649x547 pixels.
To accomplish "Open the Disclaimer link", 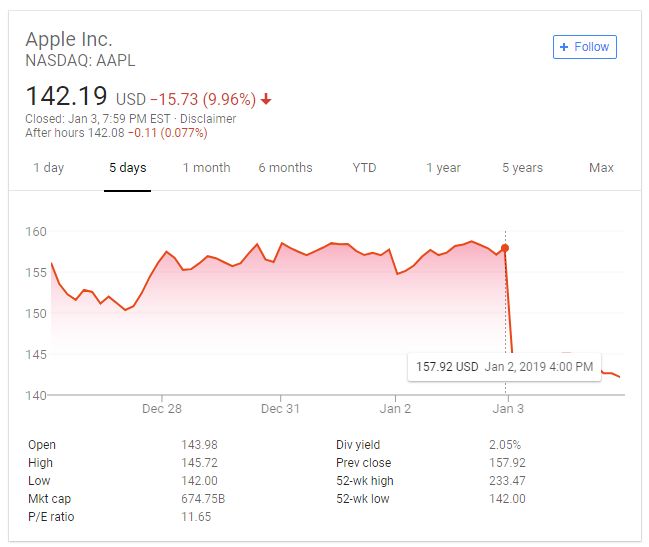I will coord(210,118).
